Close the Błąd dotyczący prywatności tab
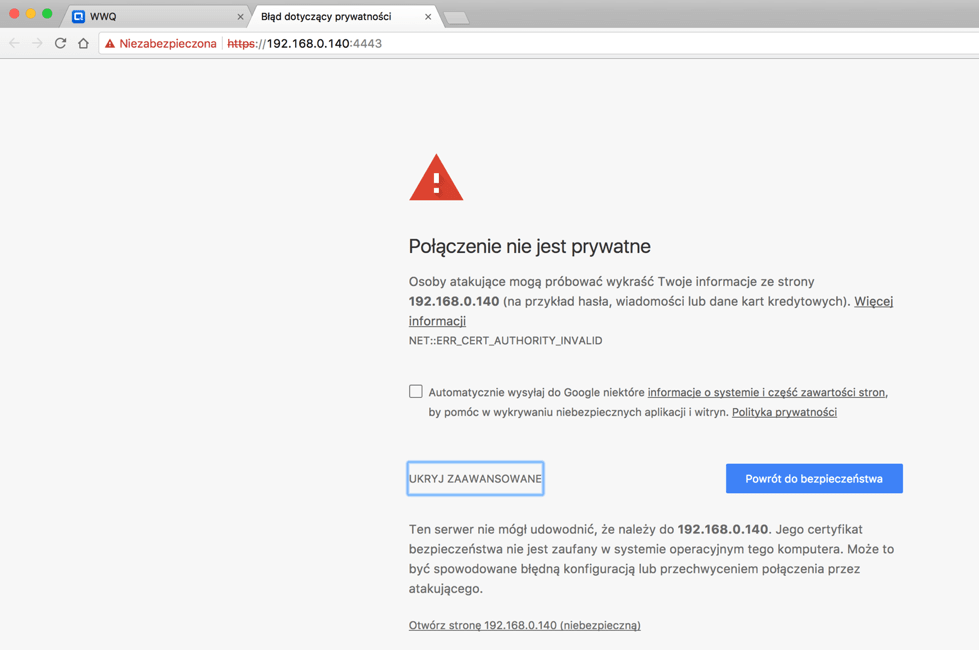The height and width of the screenshot is (650, 979). pos(428,17)
